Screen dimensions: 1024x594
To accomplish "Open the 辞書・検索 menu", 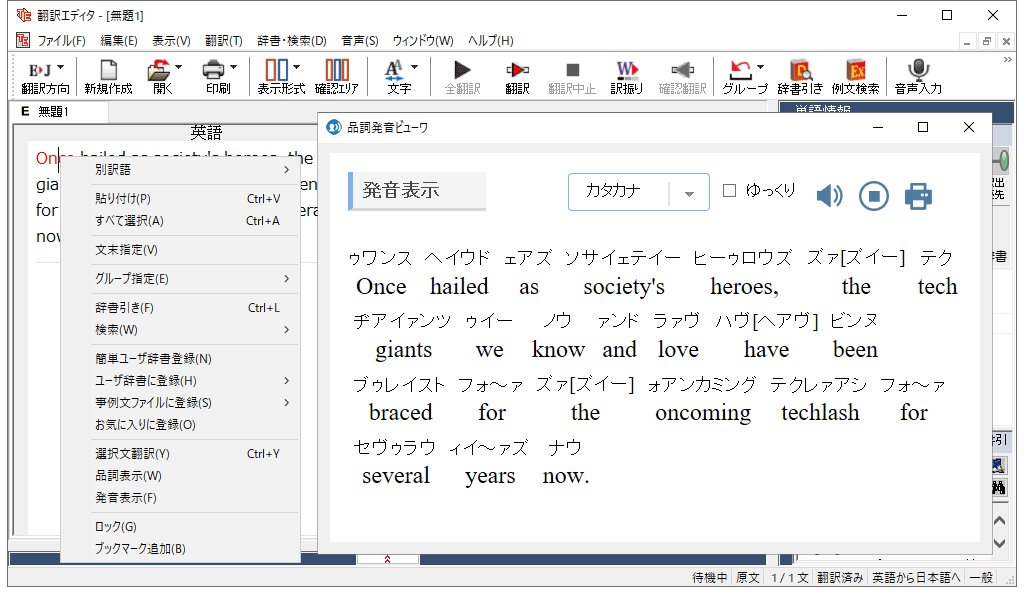I will coord(291,41).
